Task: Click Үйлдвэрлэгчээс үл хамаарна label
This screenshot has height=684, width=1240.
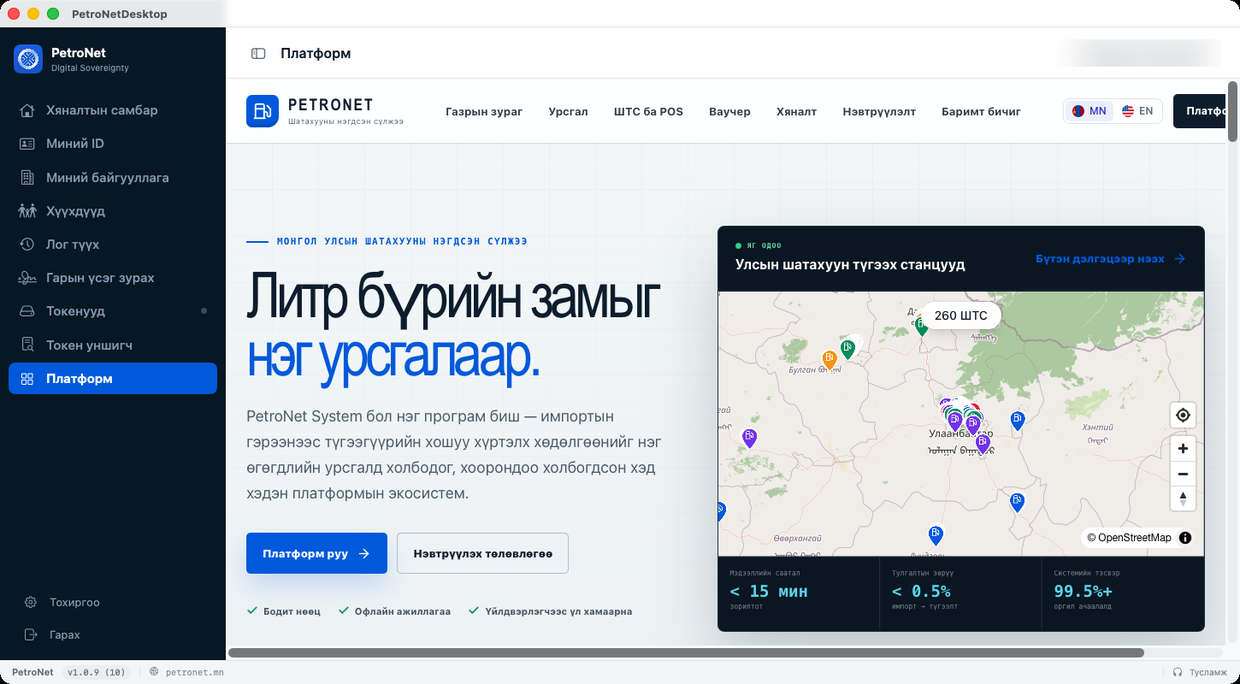Action: [x=550, y=611]
